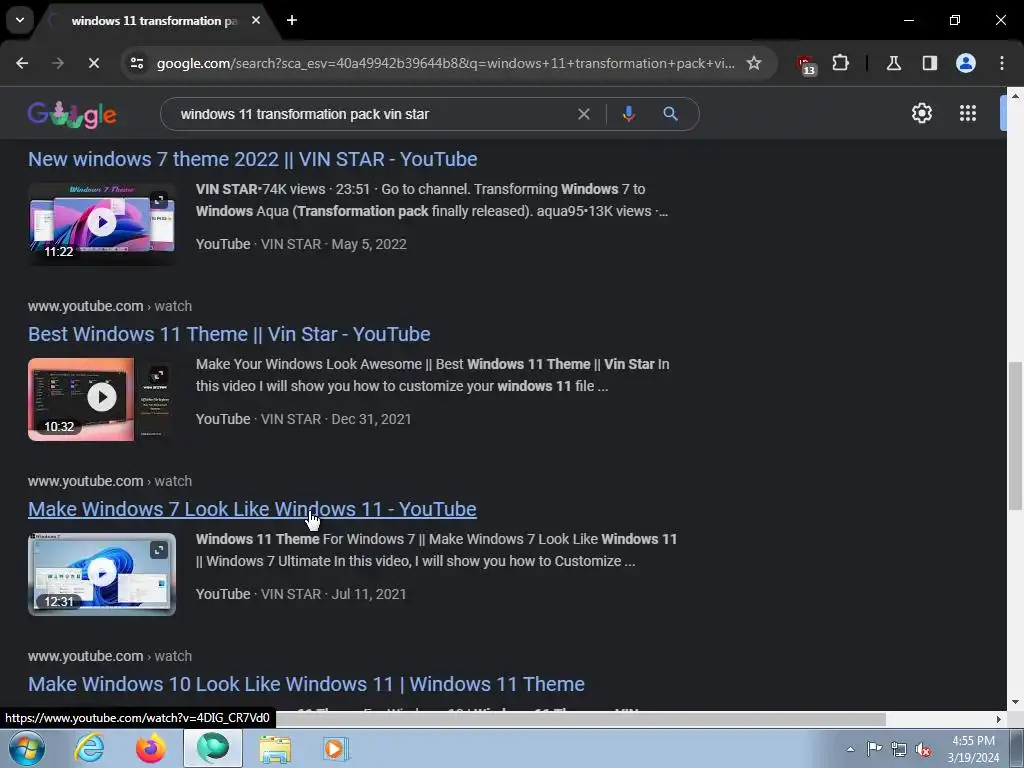1024x768 pixels.
Task: Click the vertical page scrollbar thumb
Action: [x=1015, y=436]
